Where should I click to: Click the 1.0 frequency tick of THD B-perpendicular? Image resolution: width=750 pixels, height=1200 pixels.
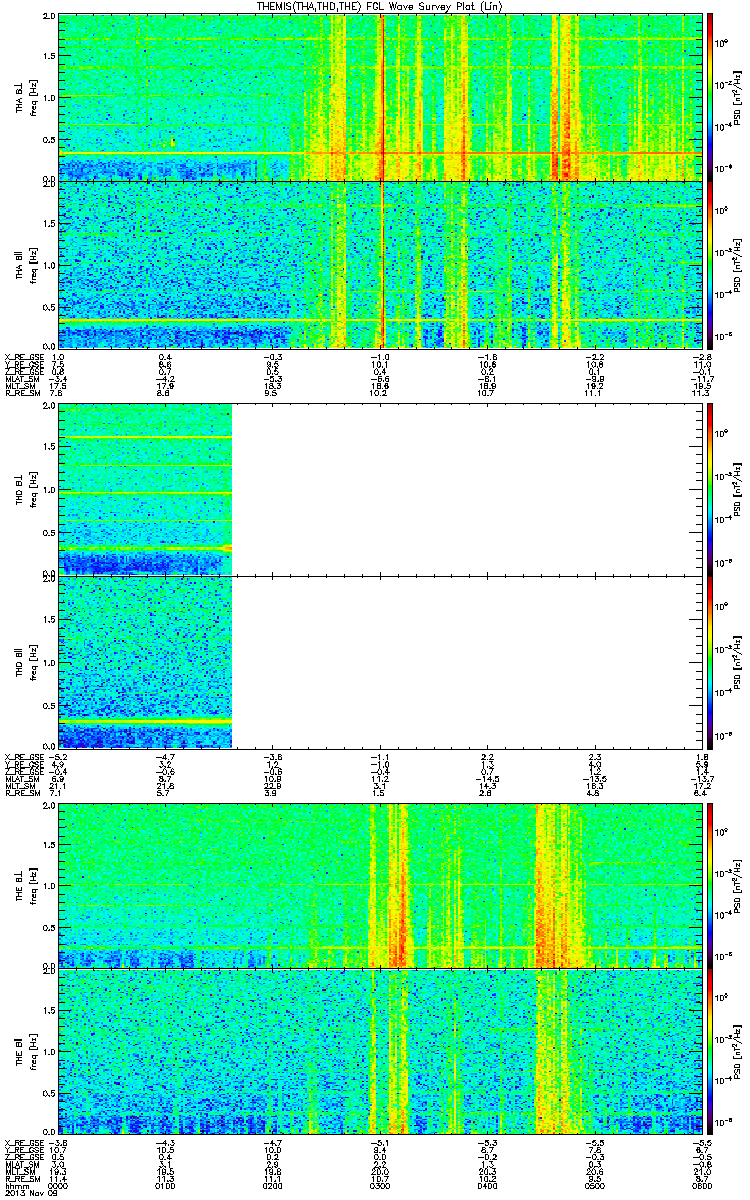pyautogui.click(x=50, y=489)
